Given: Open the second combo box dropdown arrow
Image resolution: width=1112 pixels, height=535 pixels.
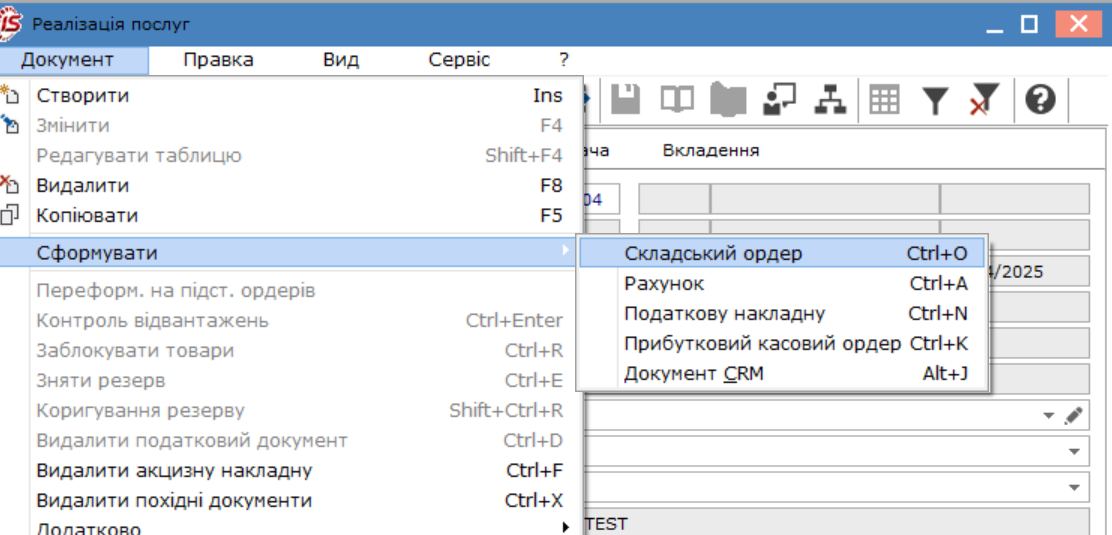Looking at the screenshot, I should (1075, 451).
